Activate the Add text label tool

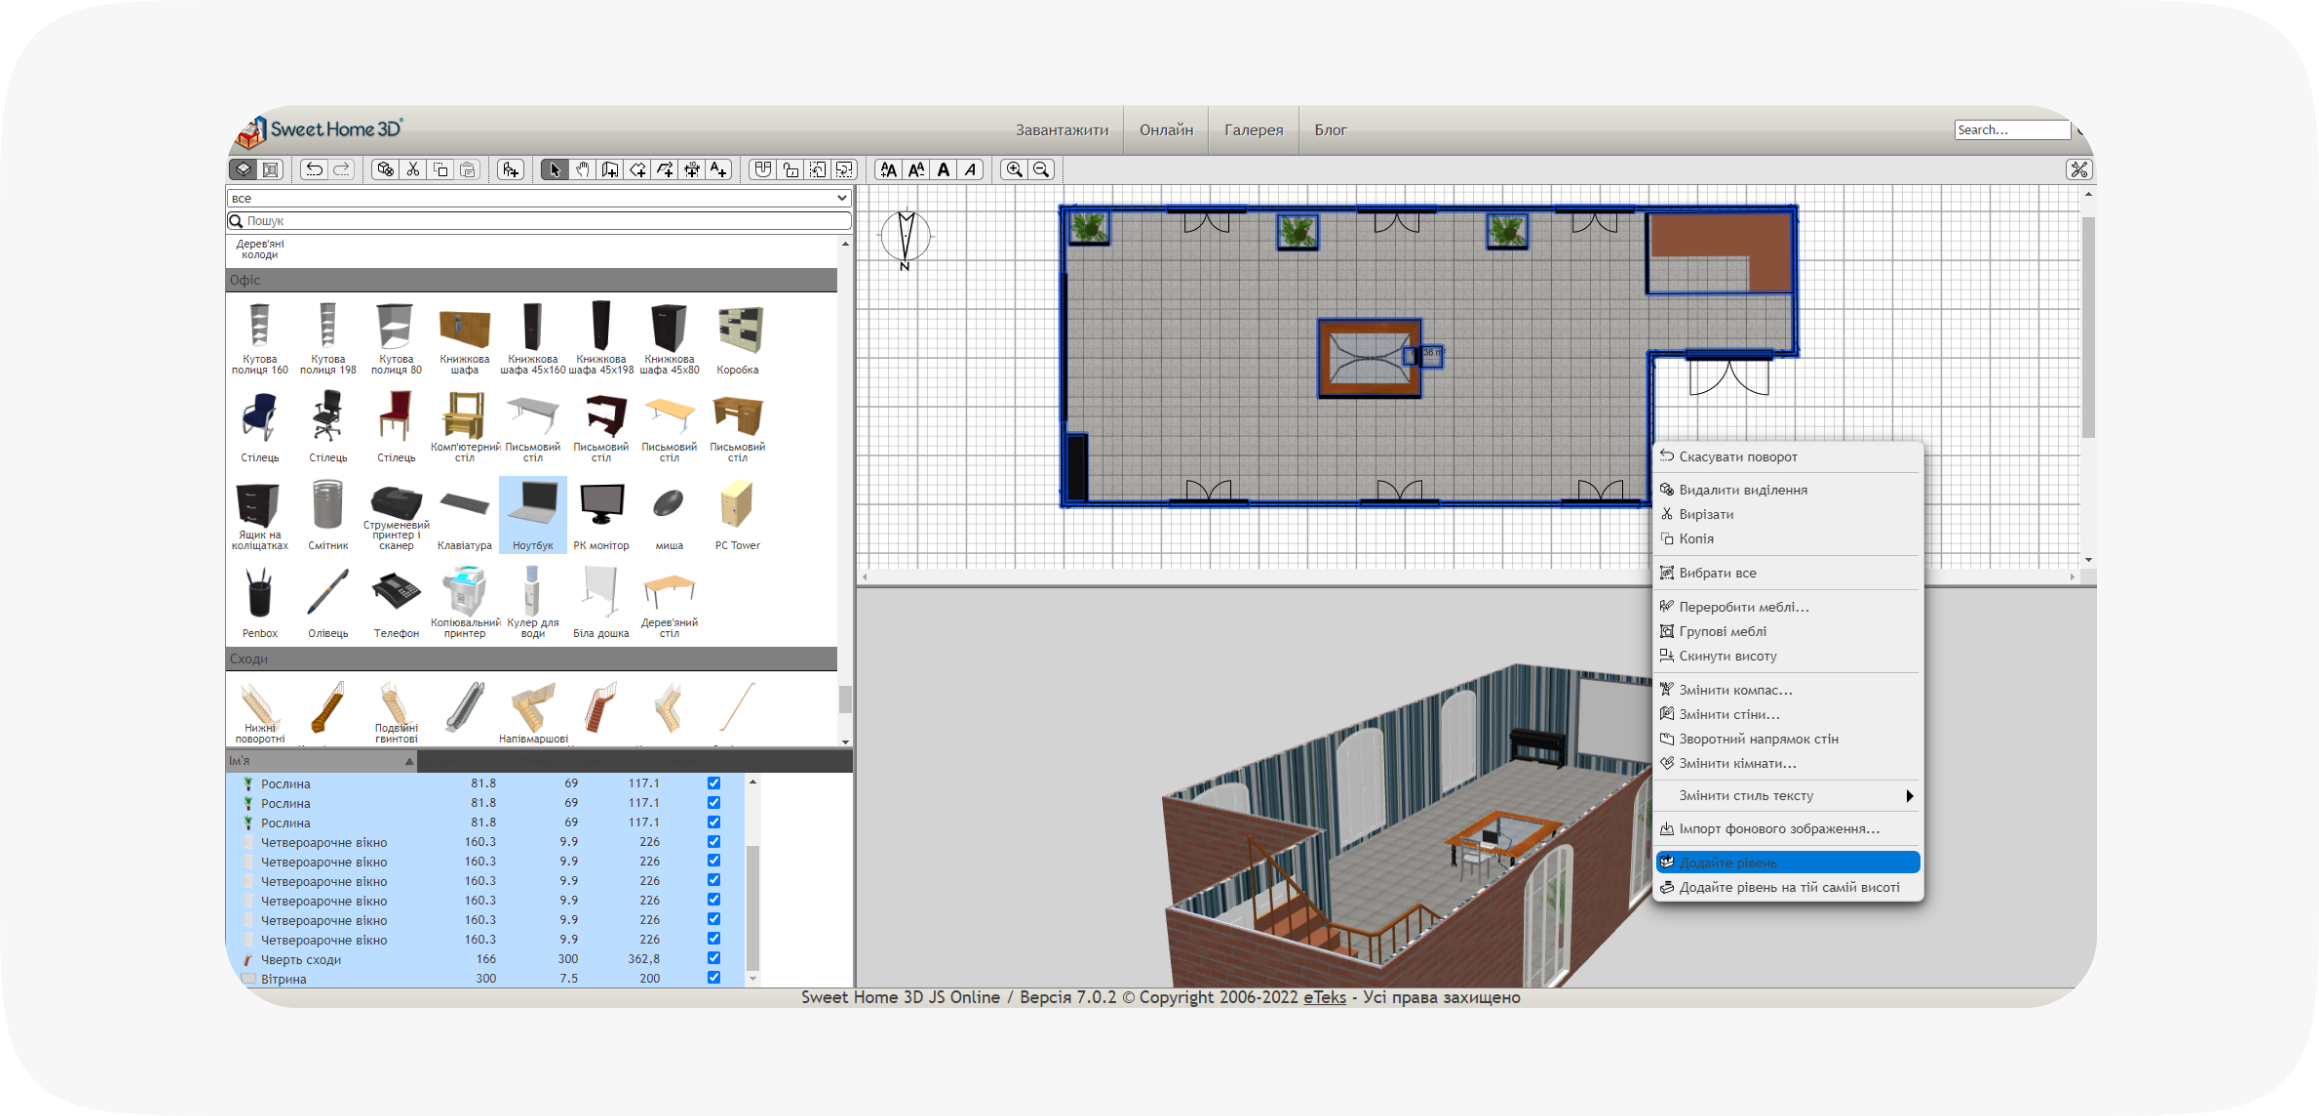coord(719,170)
